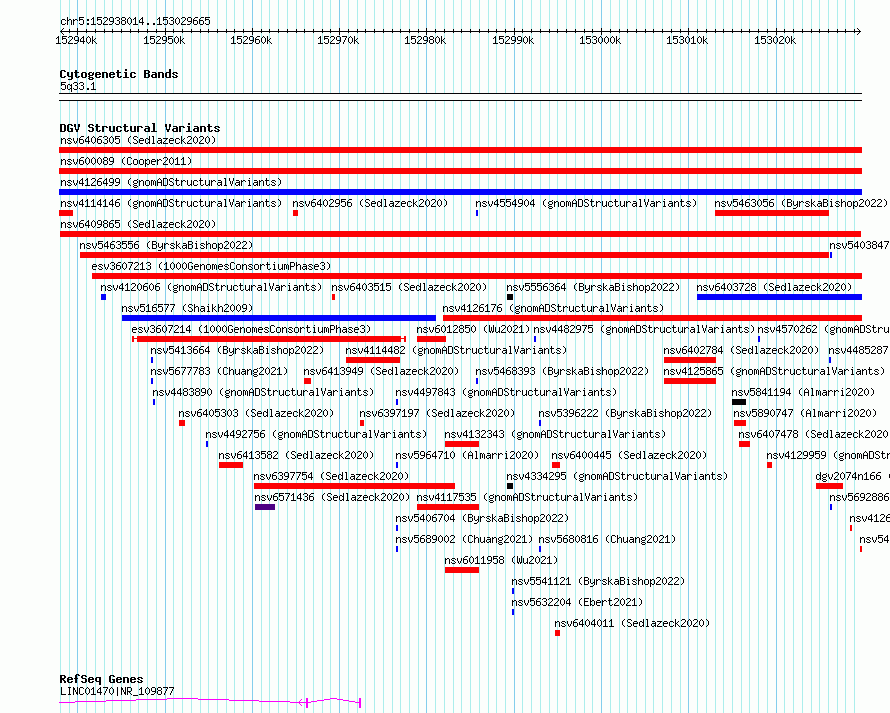Click the red bar of nsv6397754
Image resolution: width=890 pixels, height=713 pixels.
354,486
